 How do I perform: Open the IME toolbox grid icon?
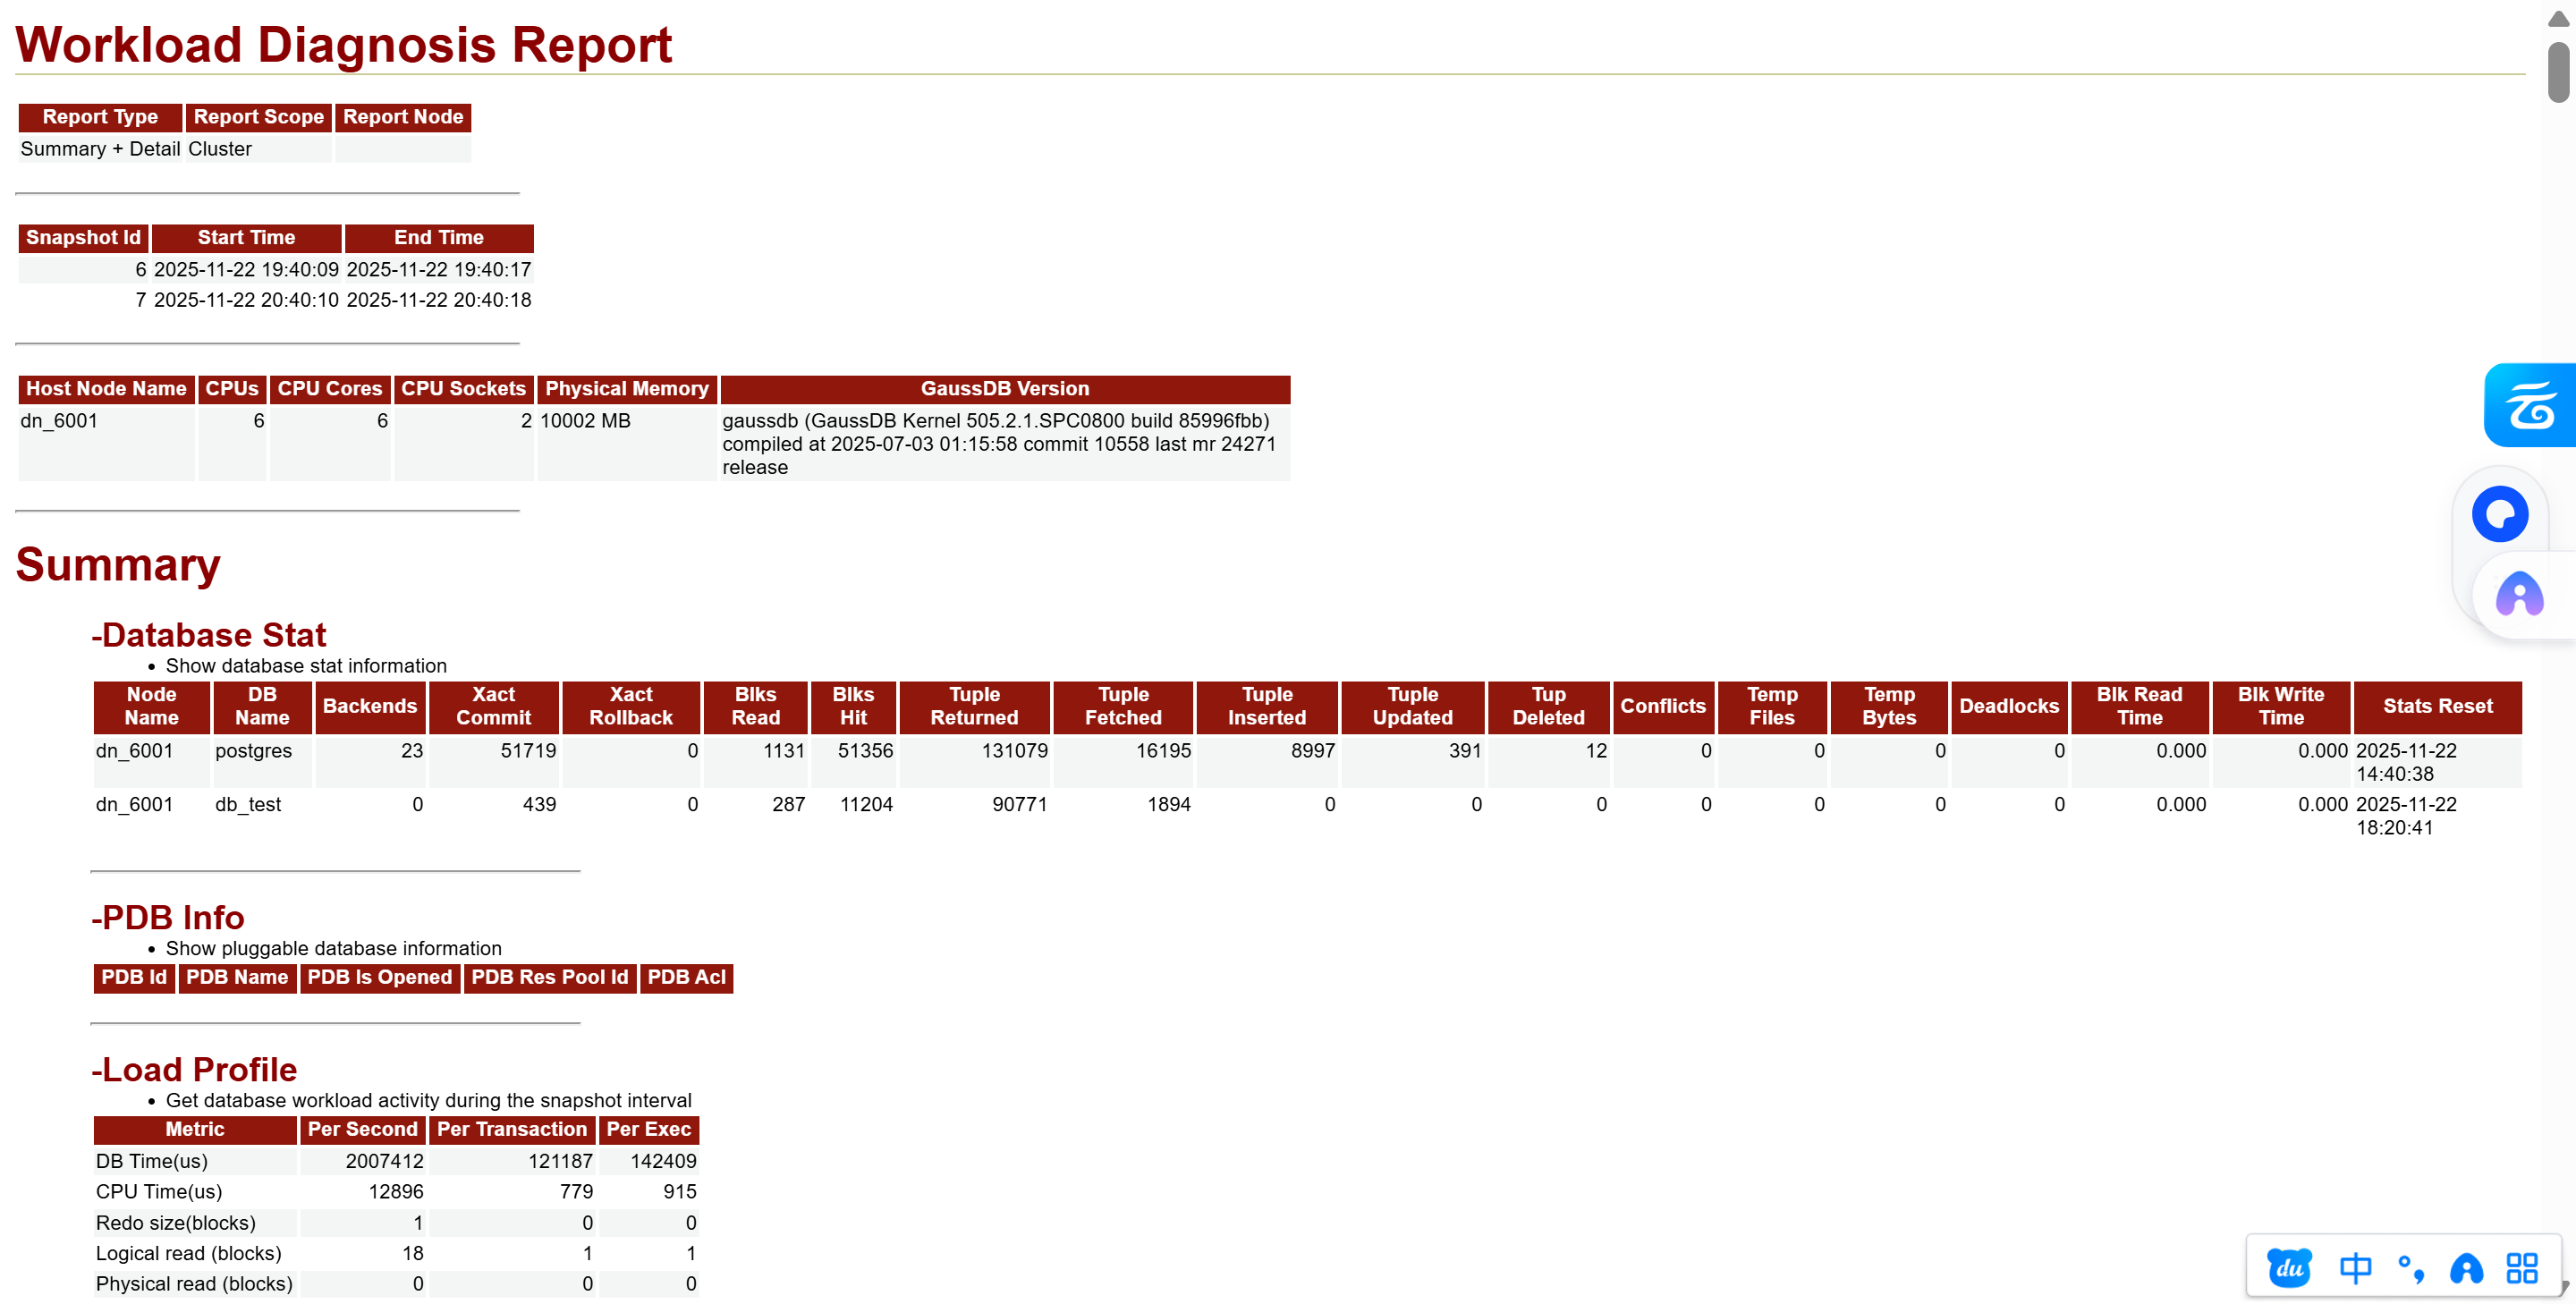pos(2521,1267)
